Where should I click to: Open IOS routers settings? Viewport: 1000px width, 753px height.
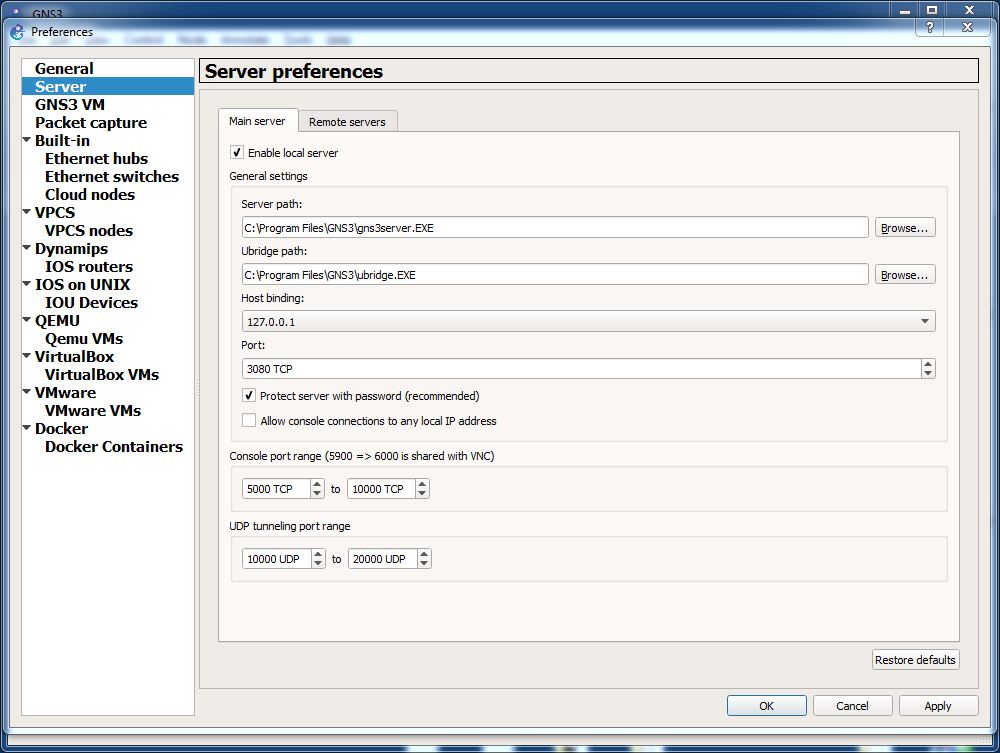89,267
